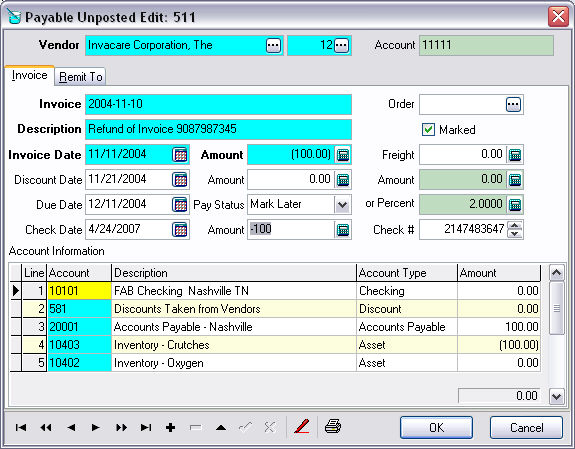Jump to last record navigator button

point(146,427)
